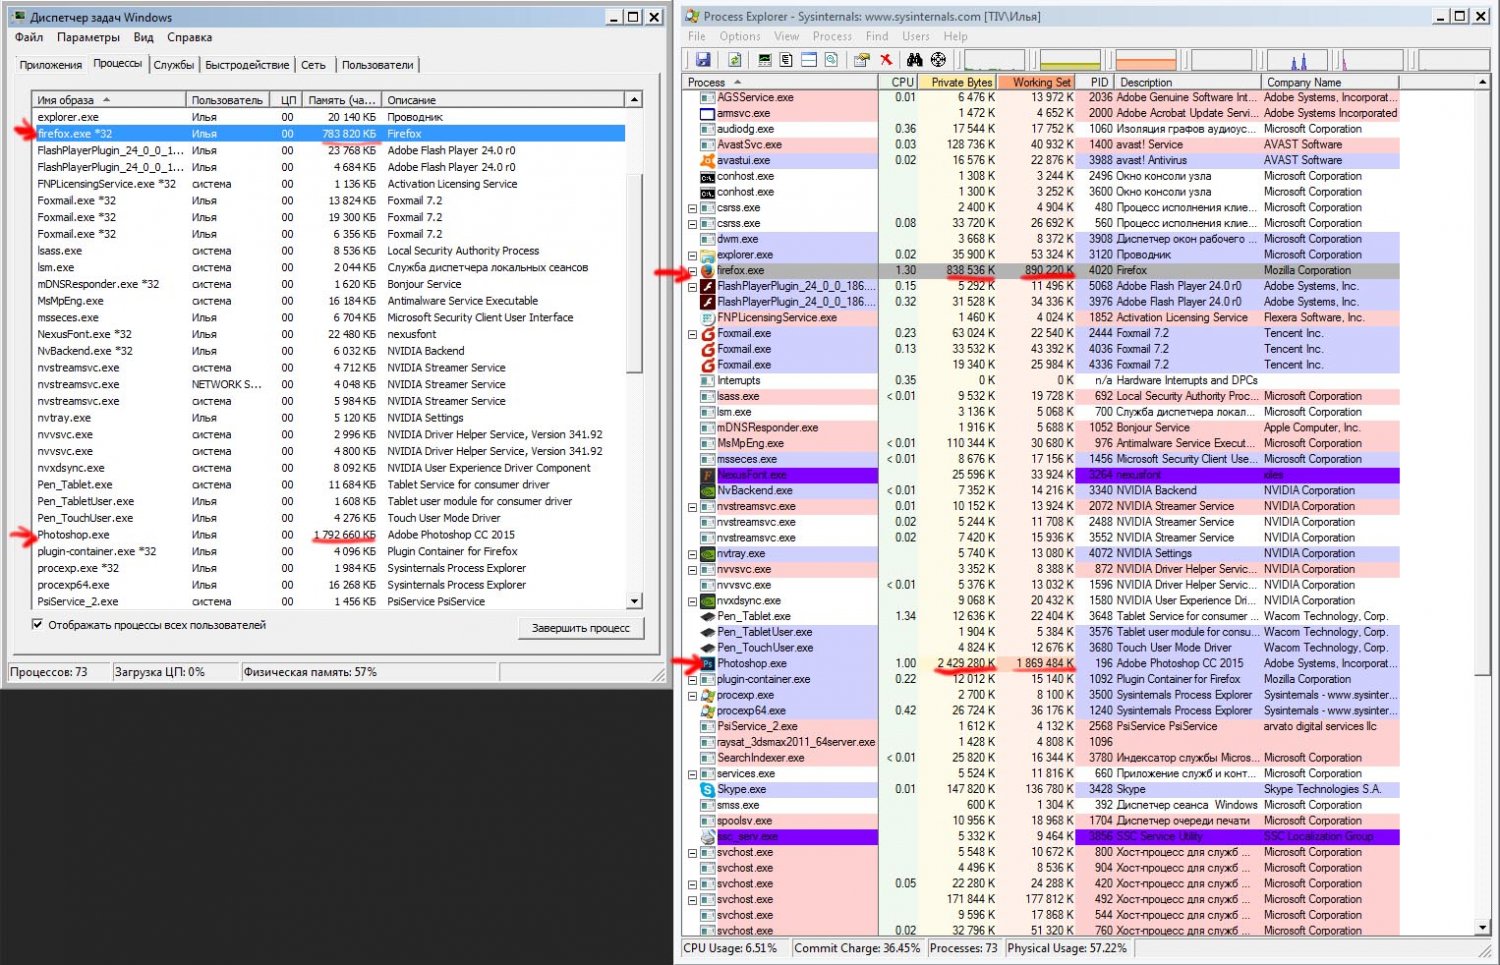Click the NvBackend.exe NVIDIA icon

point(708,490)
